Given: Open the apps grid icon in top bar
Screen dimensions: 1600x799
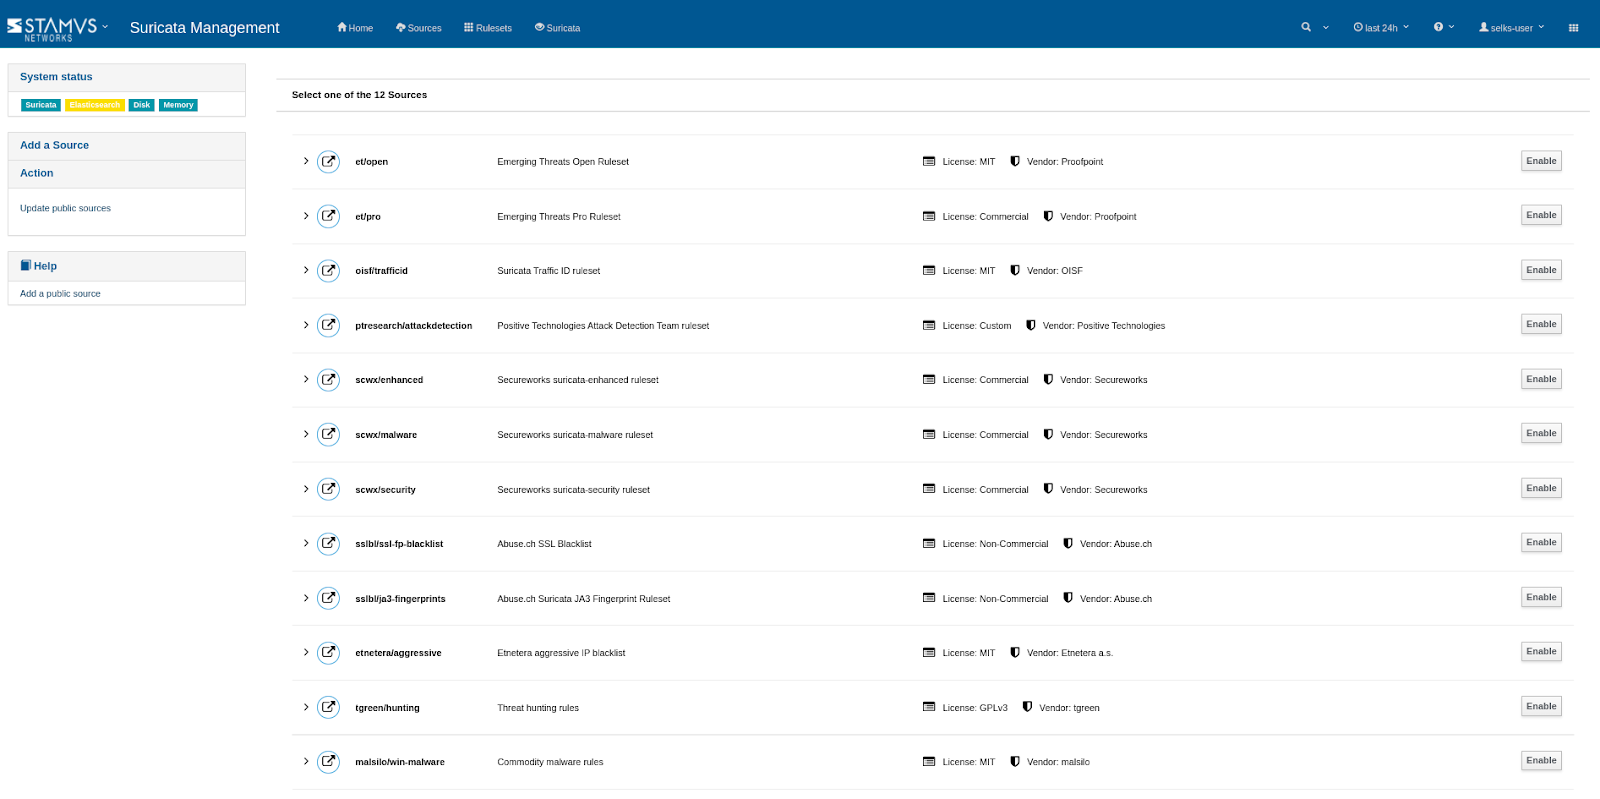Looking at the screenshot, I should coord(1573,28).
